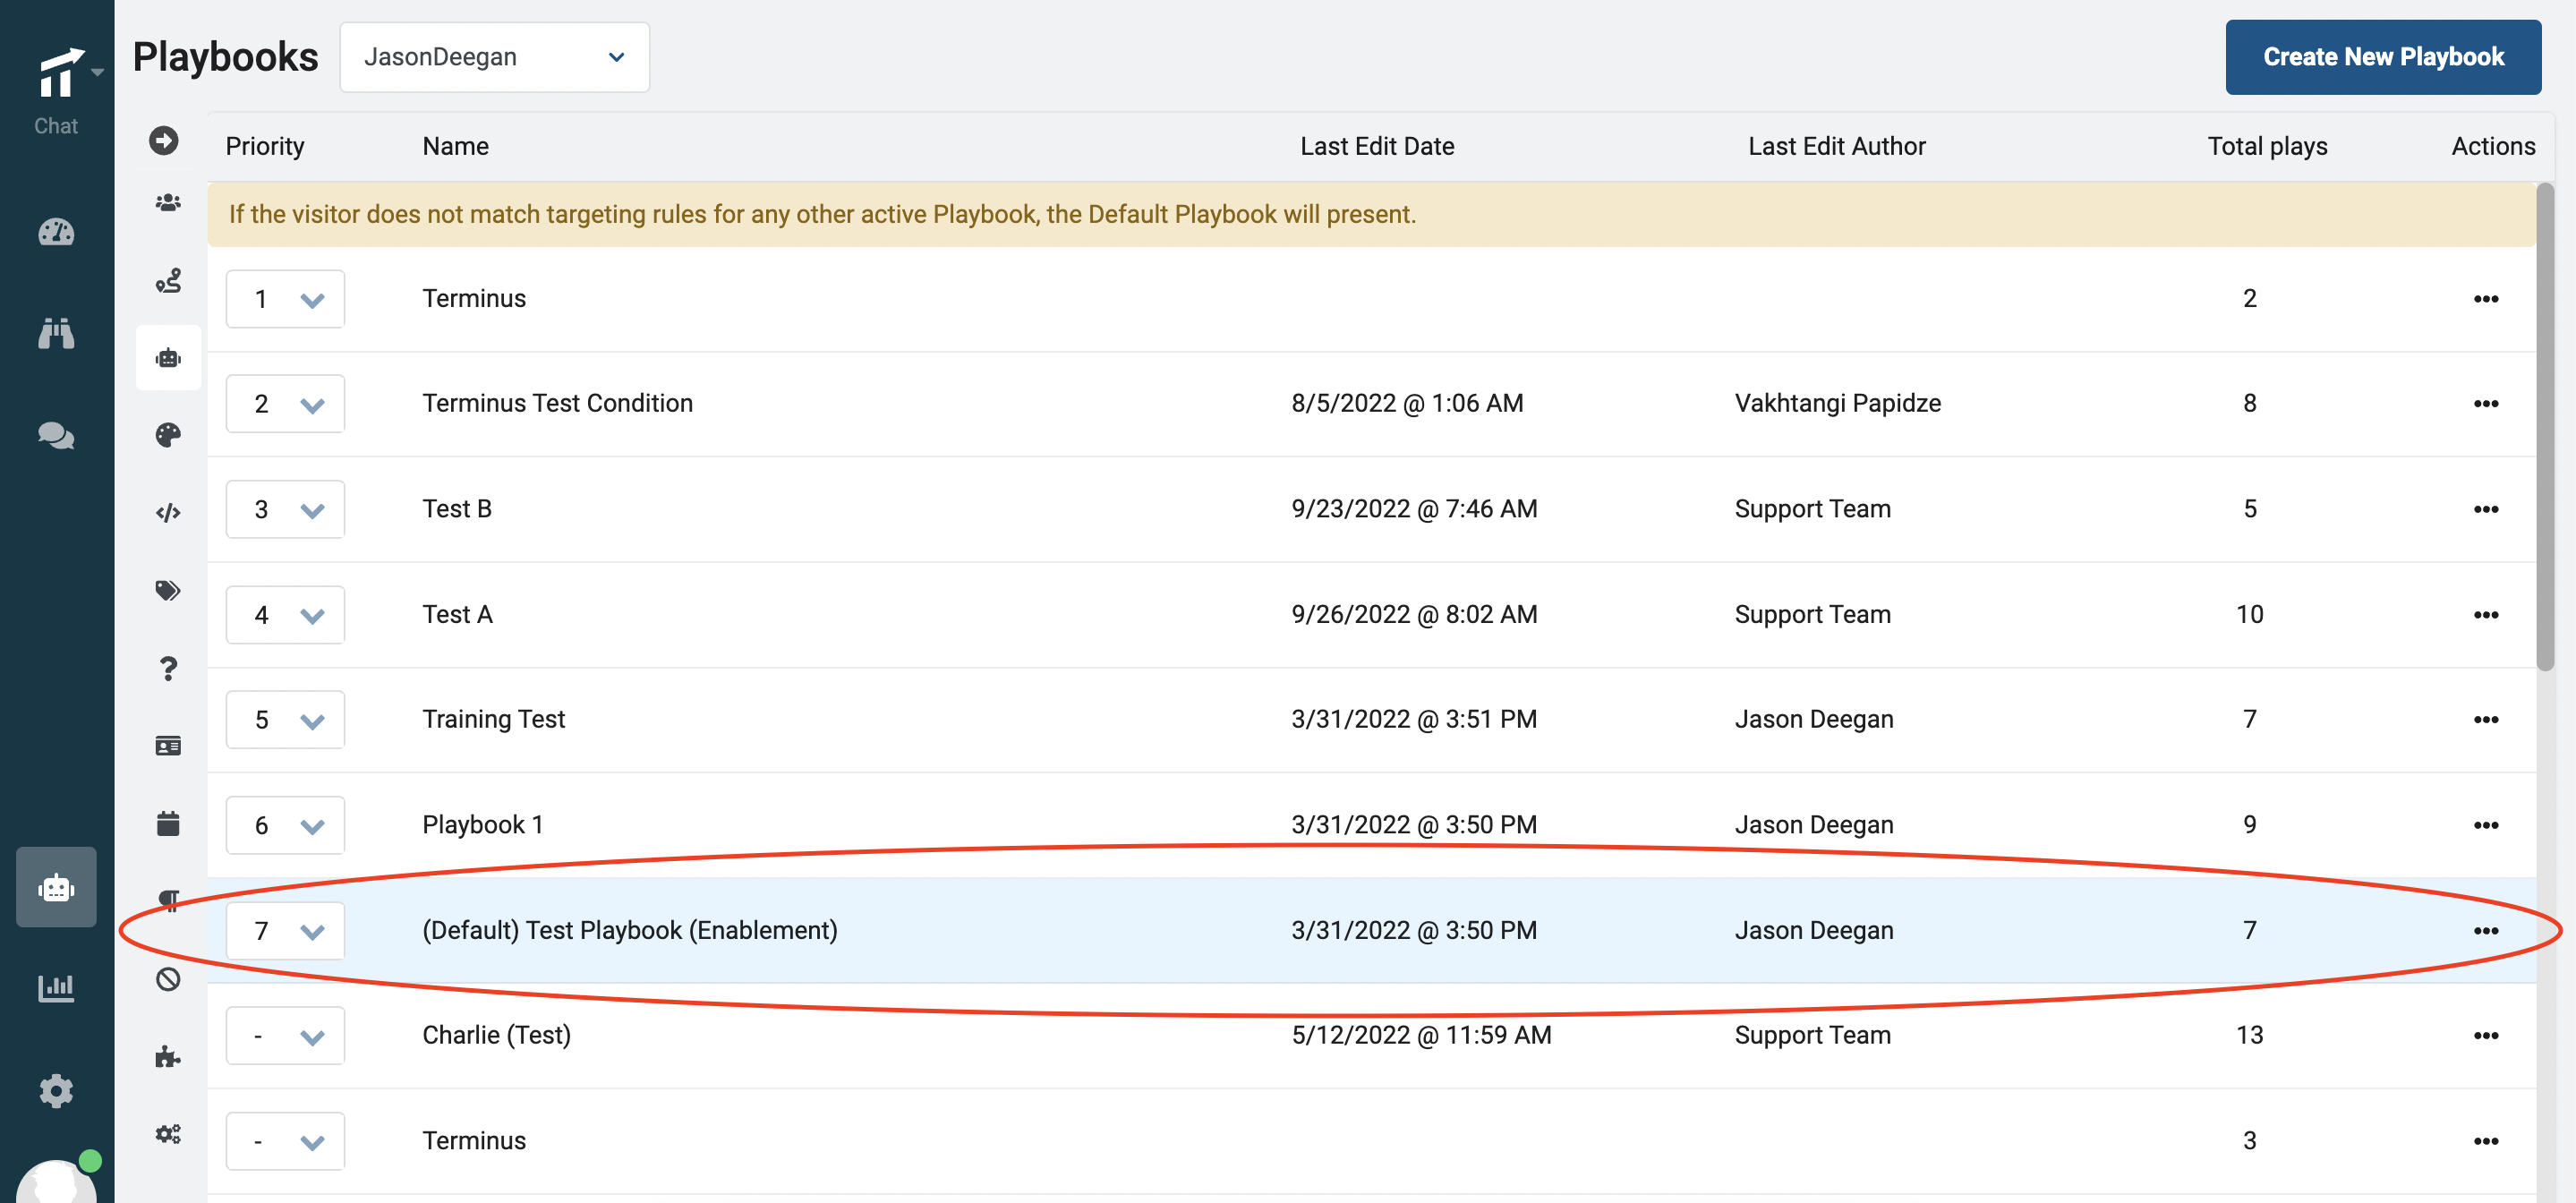Open the blocked circle-slash icon in submenu
This screenshot has height=1203, width=2576.
[168, 979]
